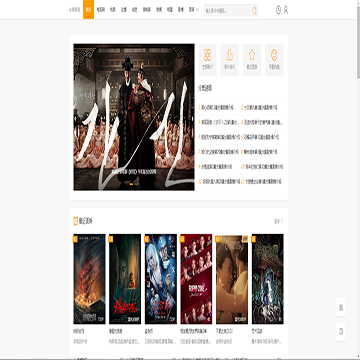The image size is (360, 360).
Task: Open the fire tornado movie poster
Action: [89, 279]
